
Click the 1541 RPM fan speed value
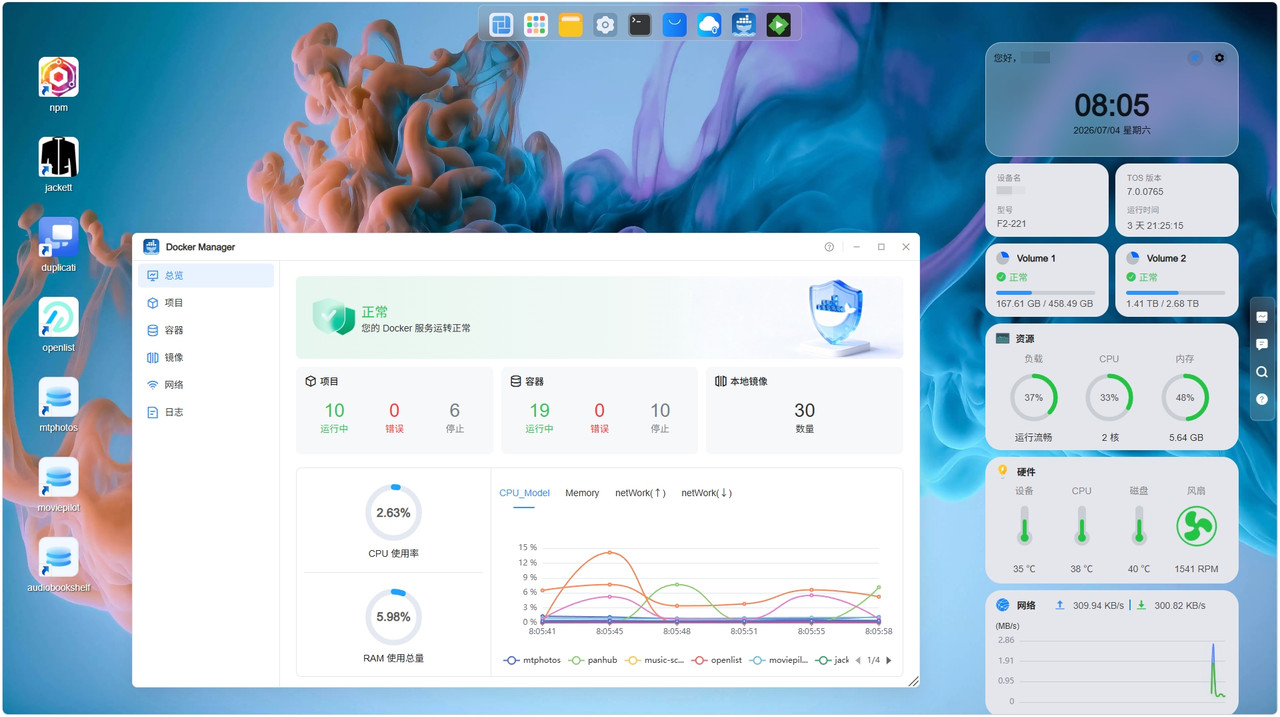pos(1196,569)
